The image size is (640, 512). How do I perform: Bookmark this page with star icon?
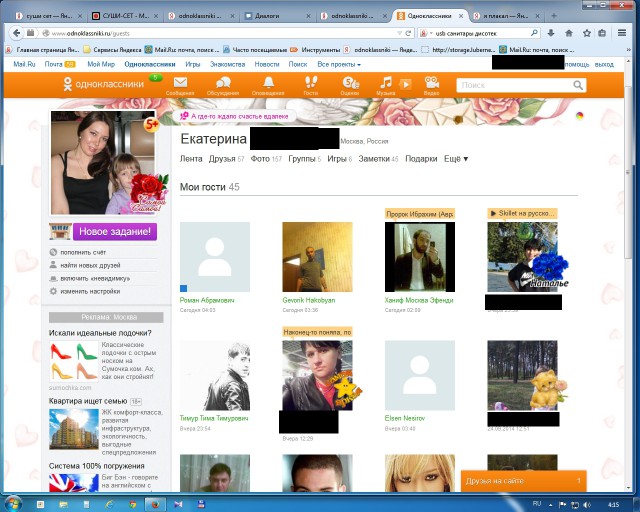[587, 33]
